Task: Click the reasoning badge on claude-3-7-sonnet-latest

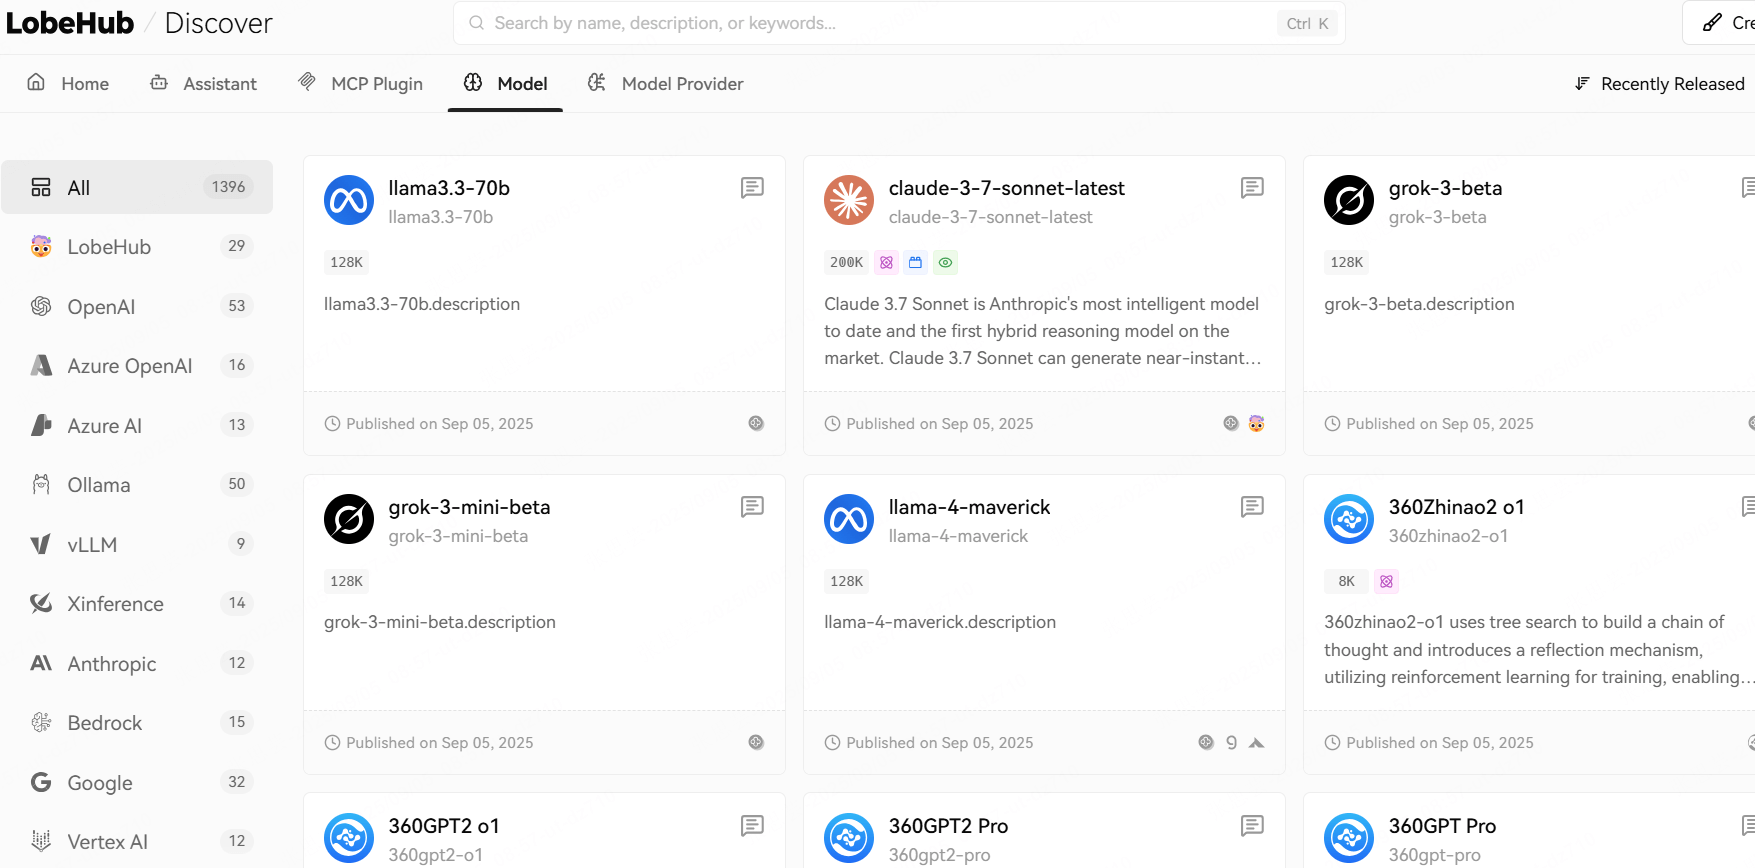Action: pyautogui.click(x=886, y=262)
